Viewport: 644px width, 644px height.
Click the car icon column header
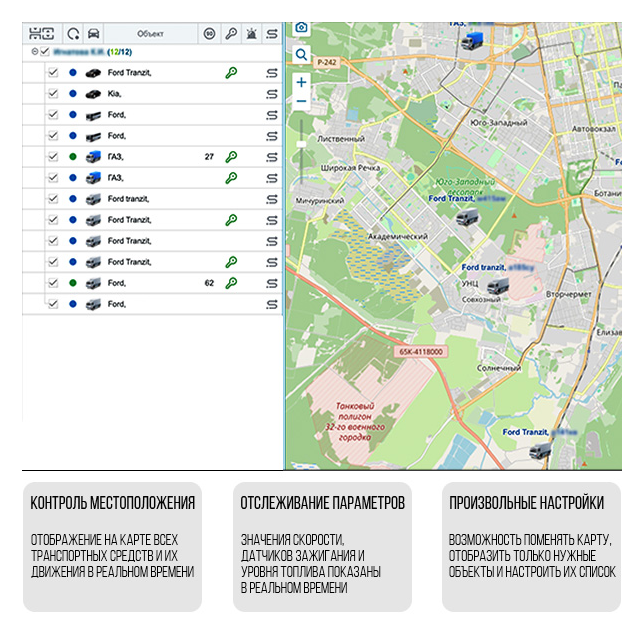(x=94, y=33)
